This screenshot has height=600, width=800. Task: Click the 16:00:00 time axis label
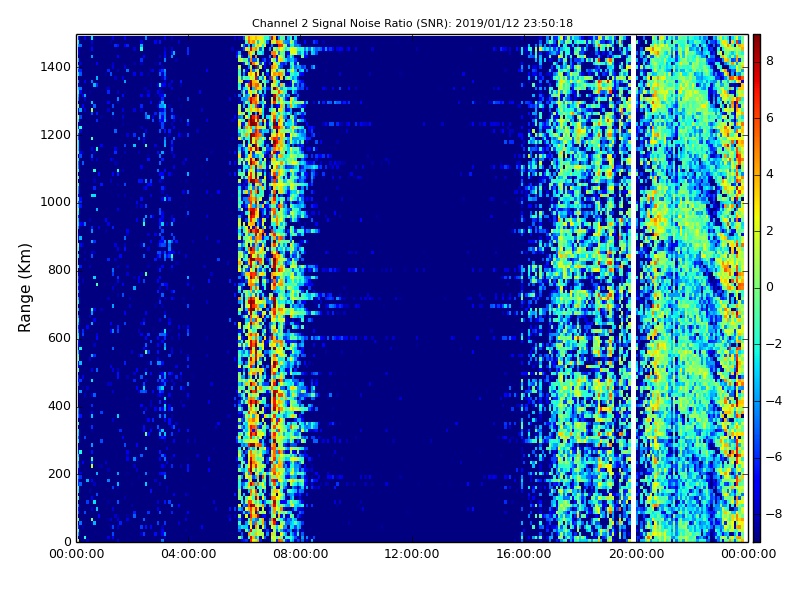tap(524, 554)
